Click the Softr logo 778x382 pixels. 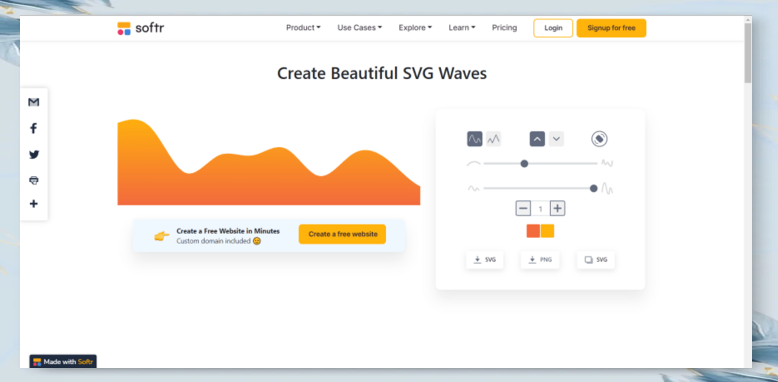(140, 28)
